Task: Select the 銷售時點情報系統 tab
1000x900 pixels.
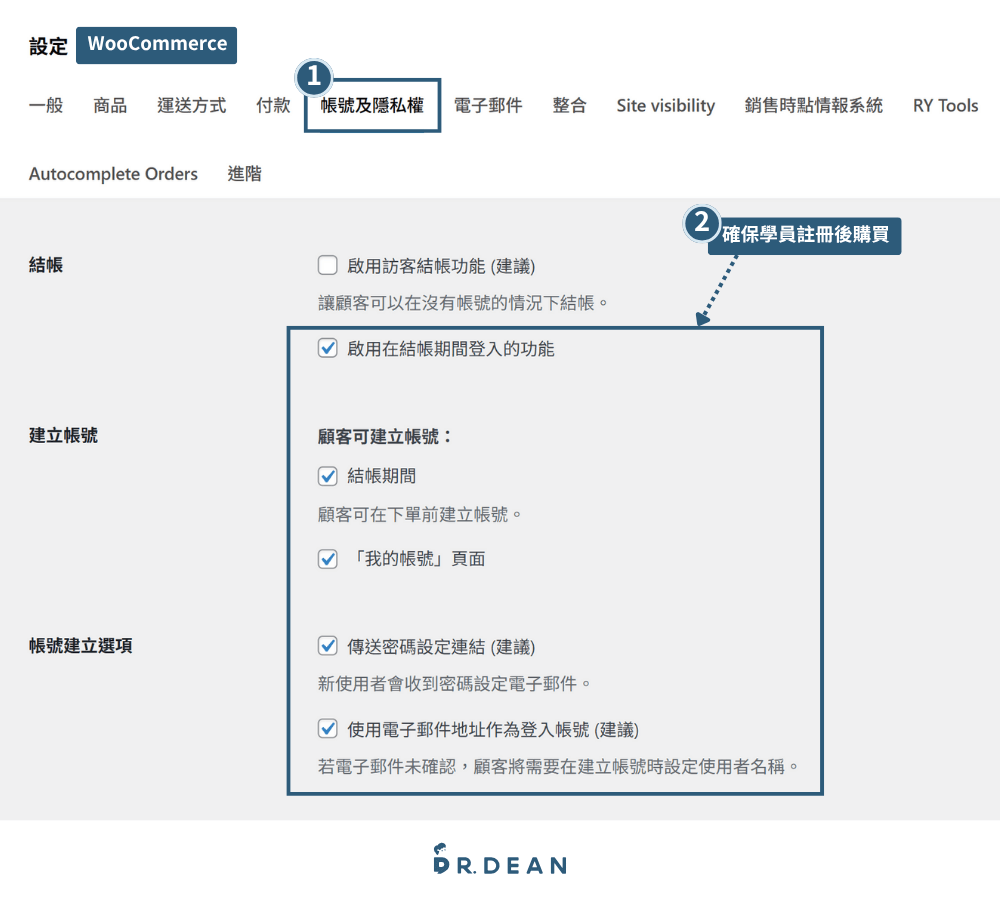Action: click(x=811, y=105)
